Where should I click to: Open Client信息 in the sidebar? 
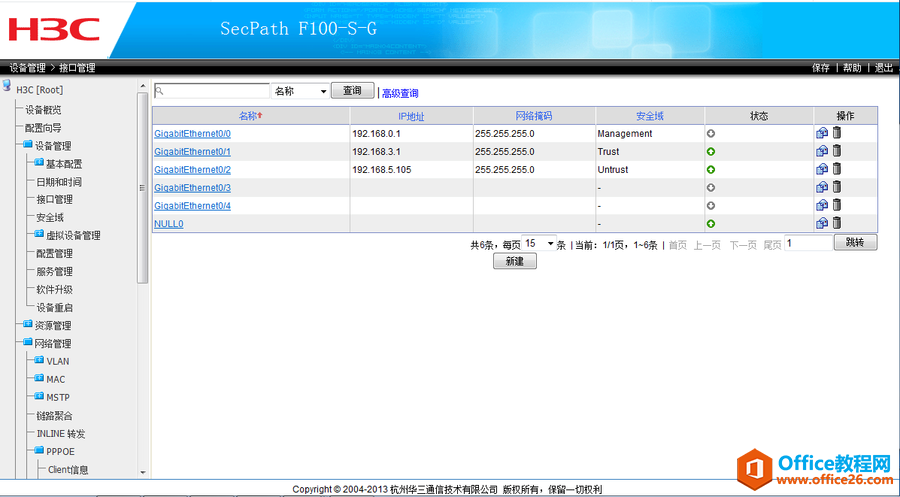[x=68, y=469]
